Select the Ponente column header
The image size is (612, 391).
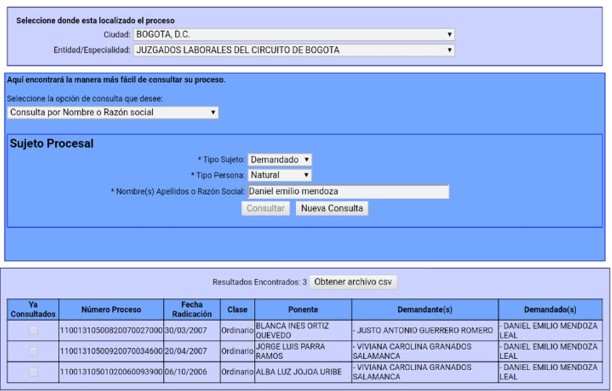click(303, 310)
